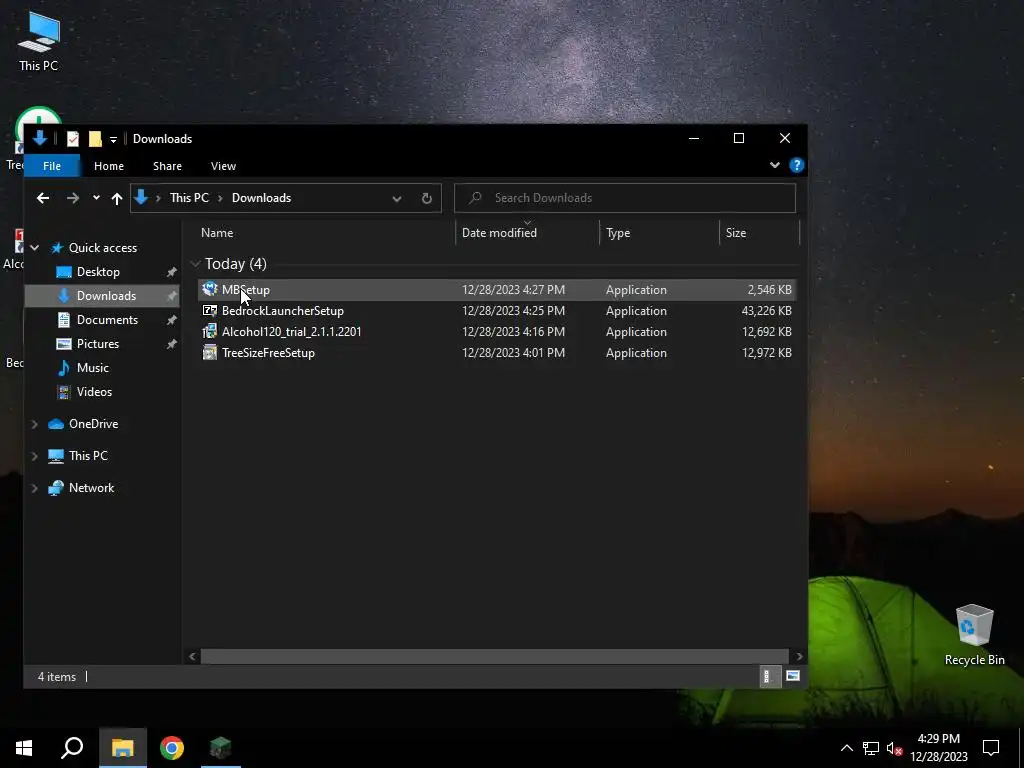Open Explorer Help icon
The image size is (1024, 768).
point(796,165)
